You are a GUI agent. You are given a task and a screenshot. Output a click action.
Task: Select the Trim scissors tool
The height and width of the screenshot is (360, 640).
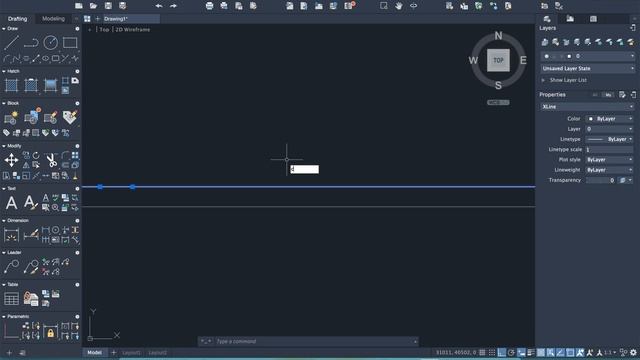pyautogui.click(x=51, y=160)
